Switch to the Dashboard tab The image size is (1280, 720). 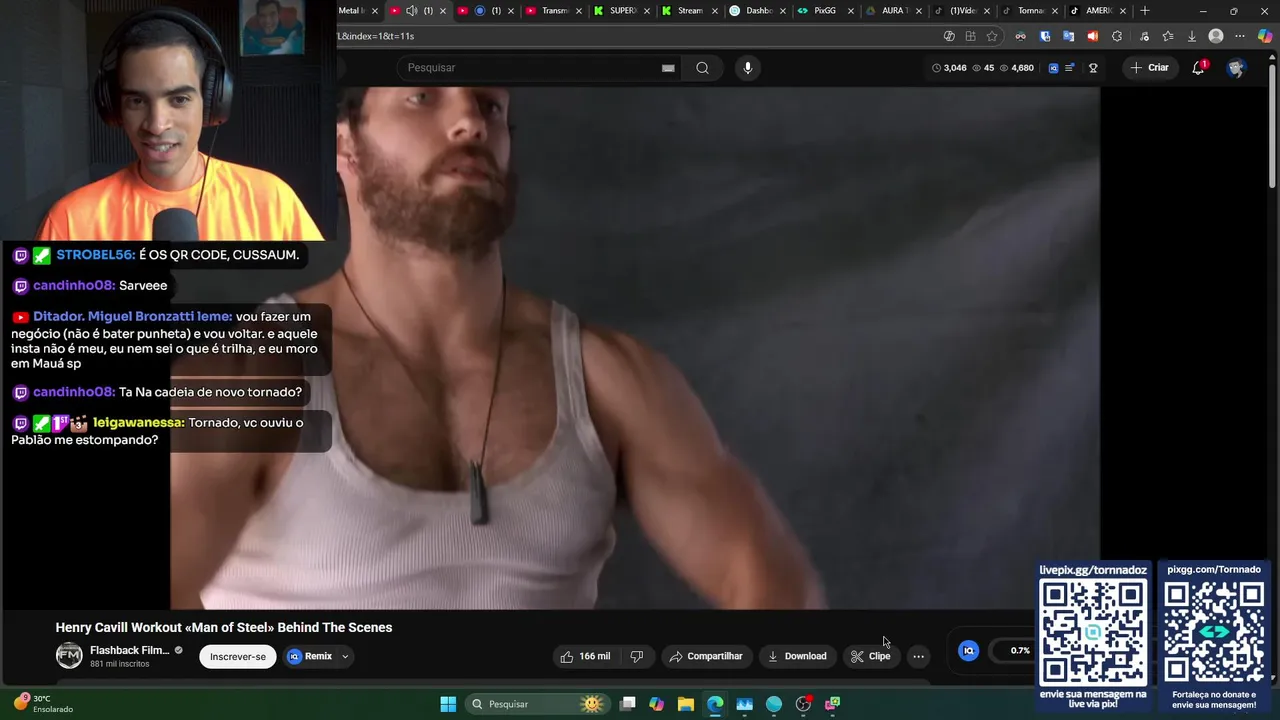[757, 11]
